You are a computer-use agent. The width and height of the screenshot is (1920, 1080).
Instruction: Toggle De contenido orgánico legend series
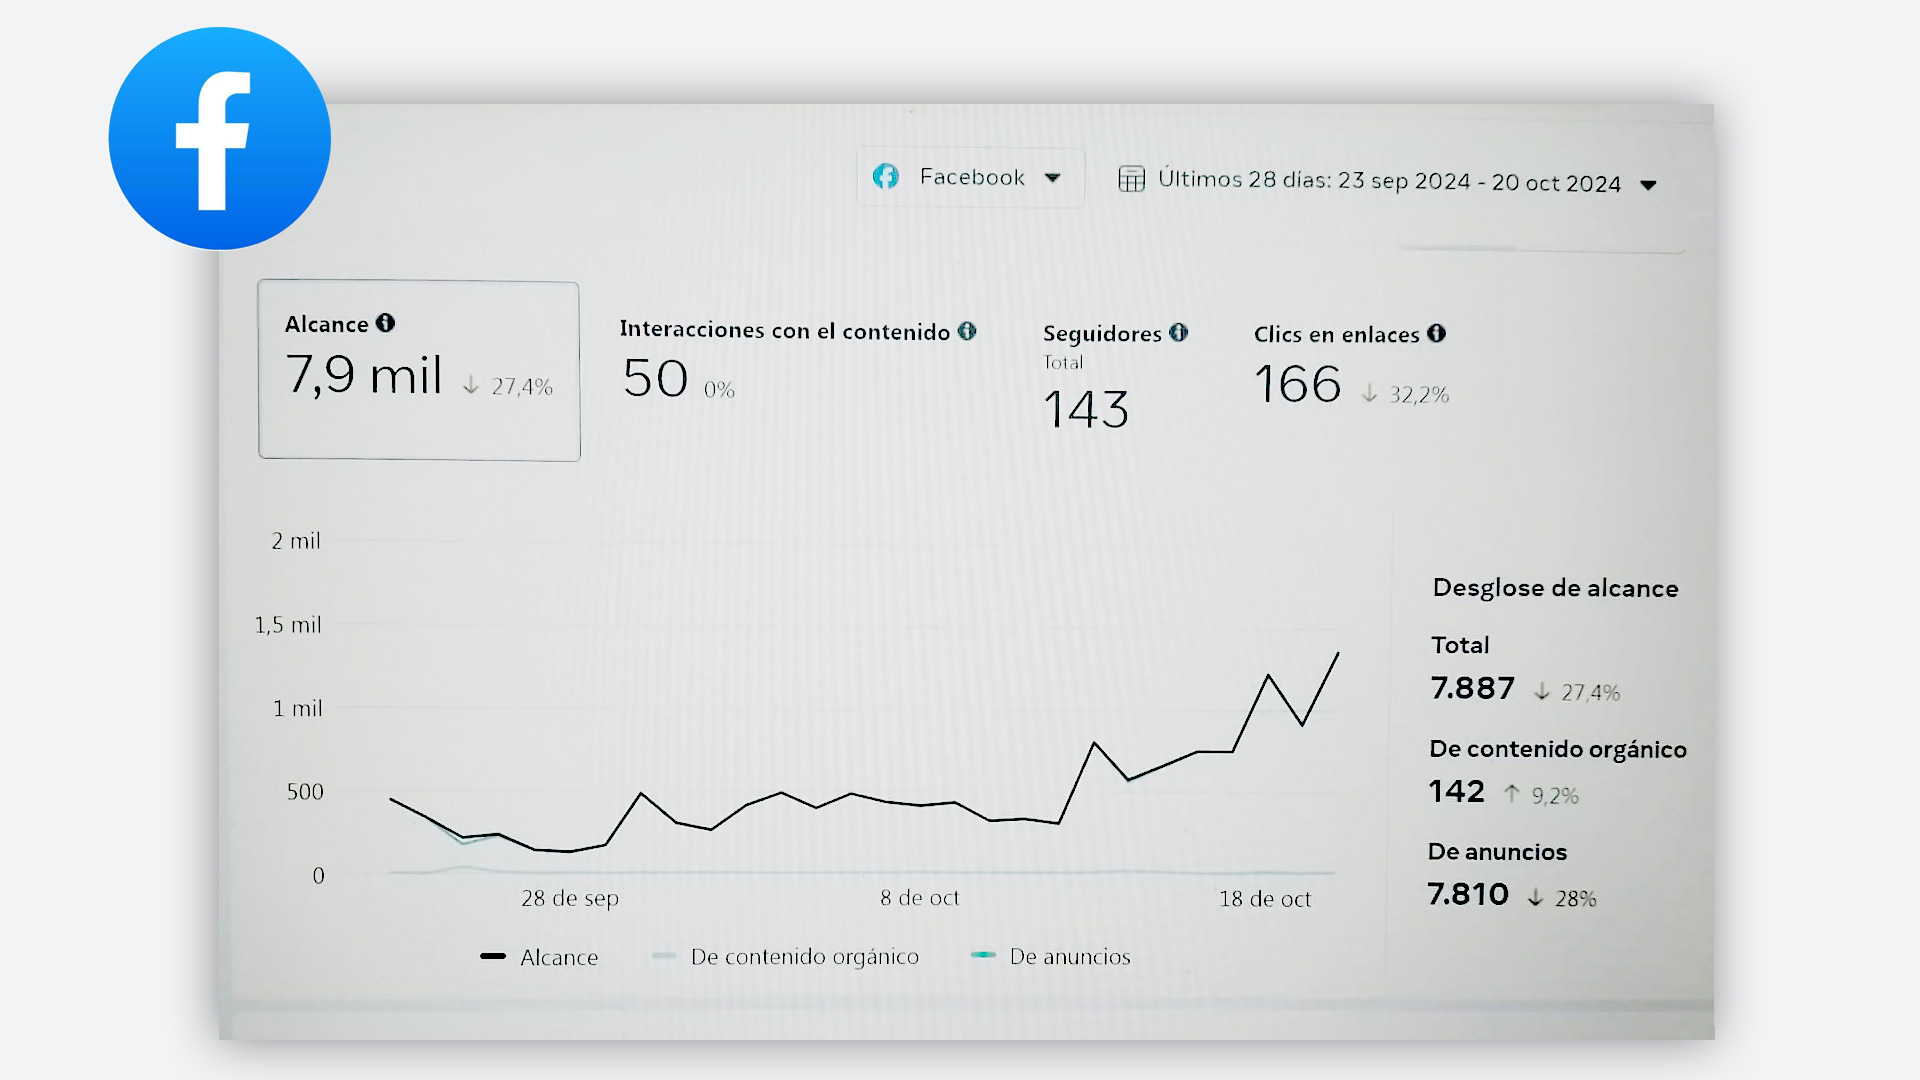point(804,957)
